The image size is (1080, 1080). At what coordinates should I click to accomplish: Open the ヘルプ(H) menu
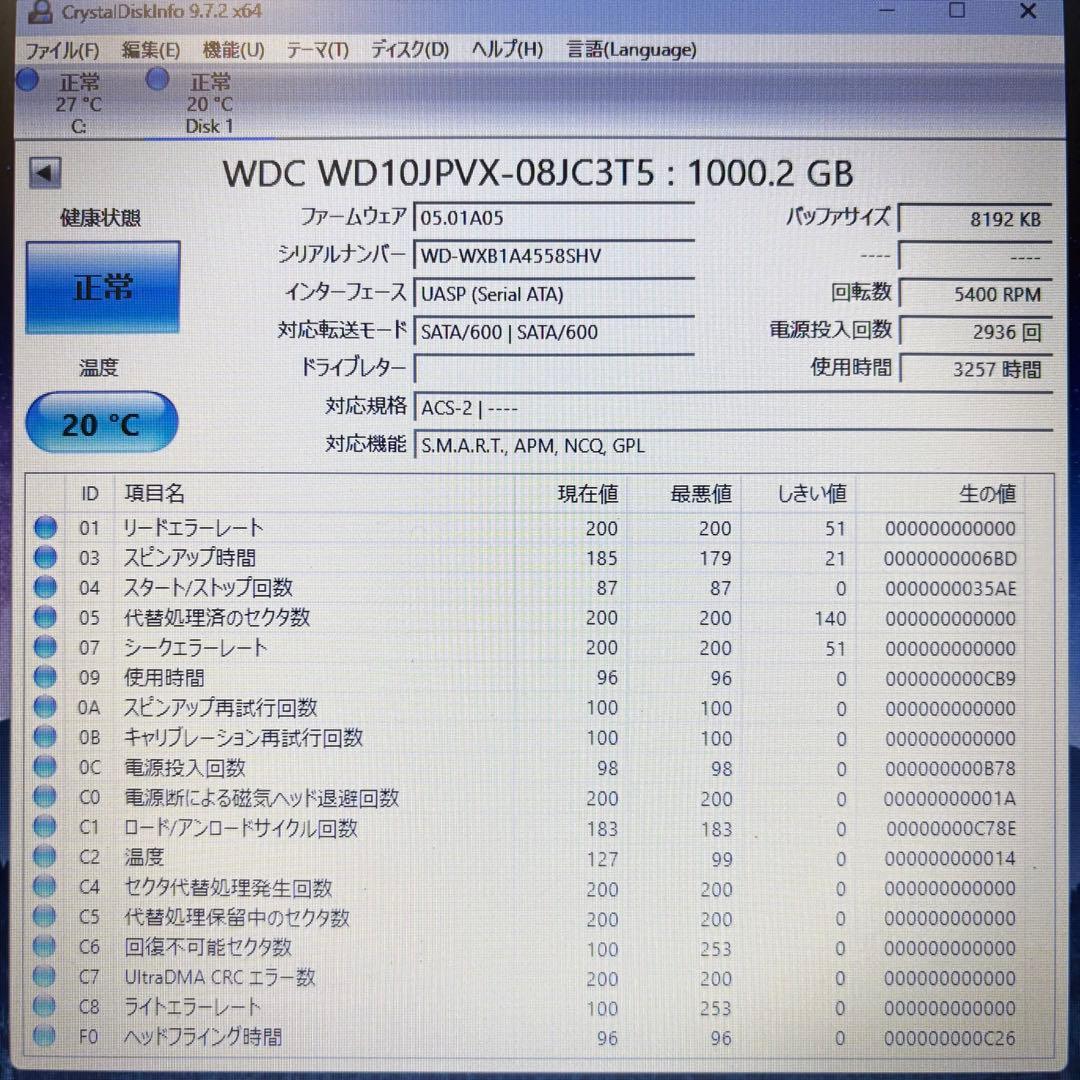(x=505, y=49)
